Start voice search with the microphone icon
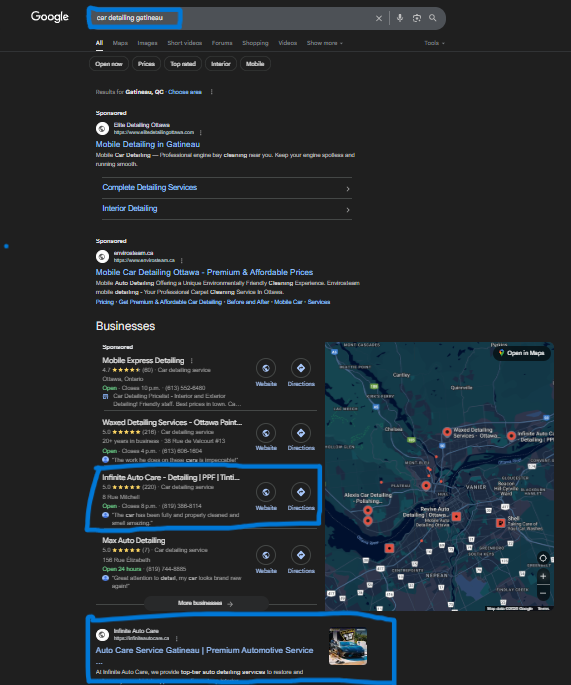The image size is (571, 685). click(400, 18)
